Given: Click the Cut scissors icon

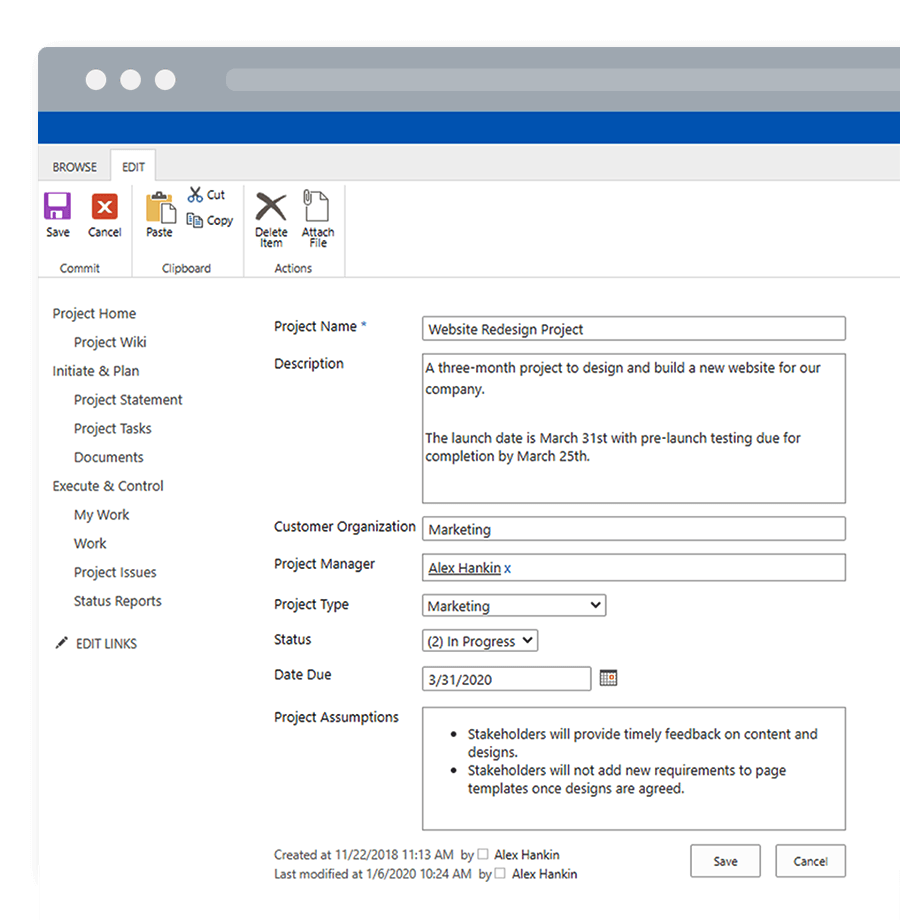Looking at the screenshot, I should click(x=196, y=194).
